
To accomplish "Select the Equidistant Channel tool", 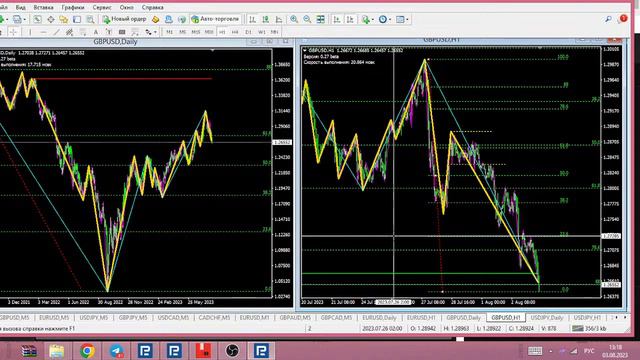I will click(69, 32).
